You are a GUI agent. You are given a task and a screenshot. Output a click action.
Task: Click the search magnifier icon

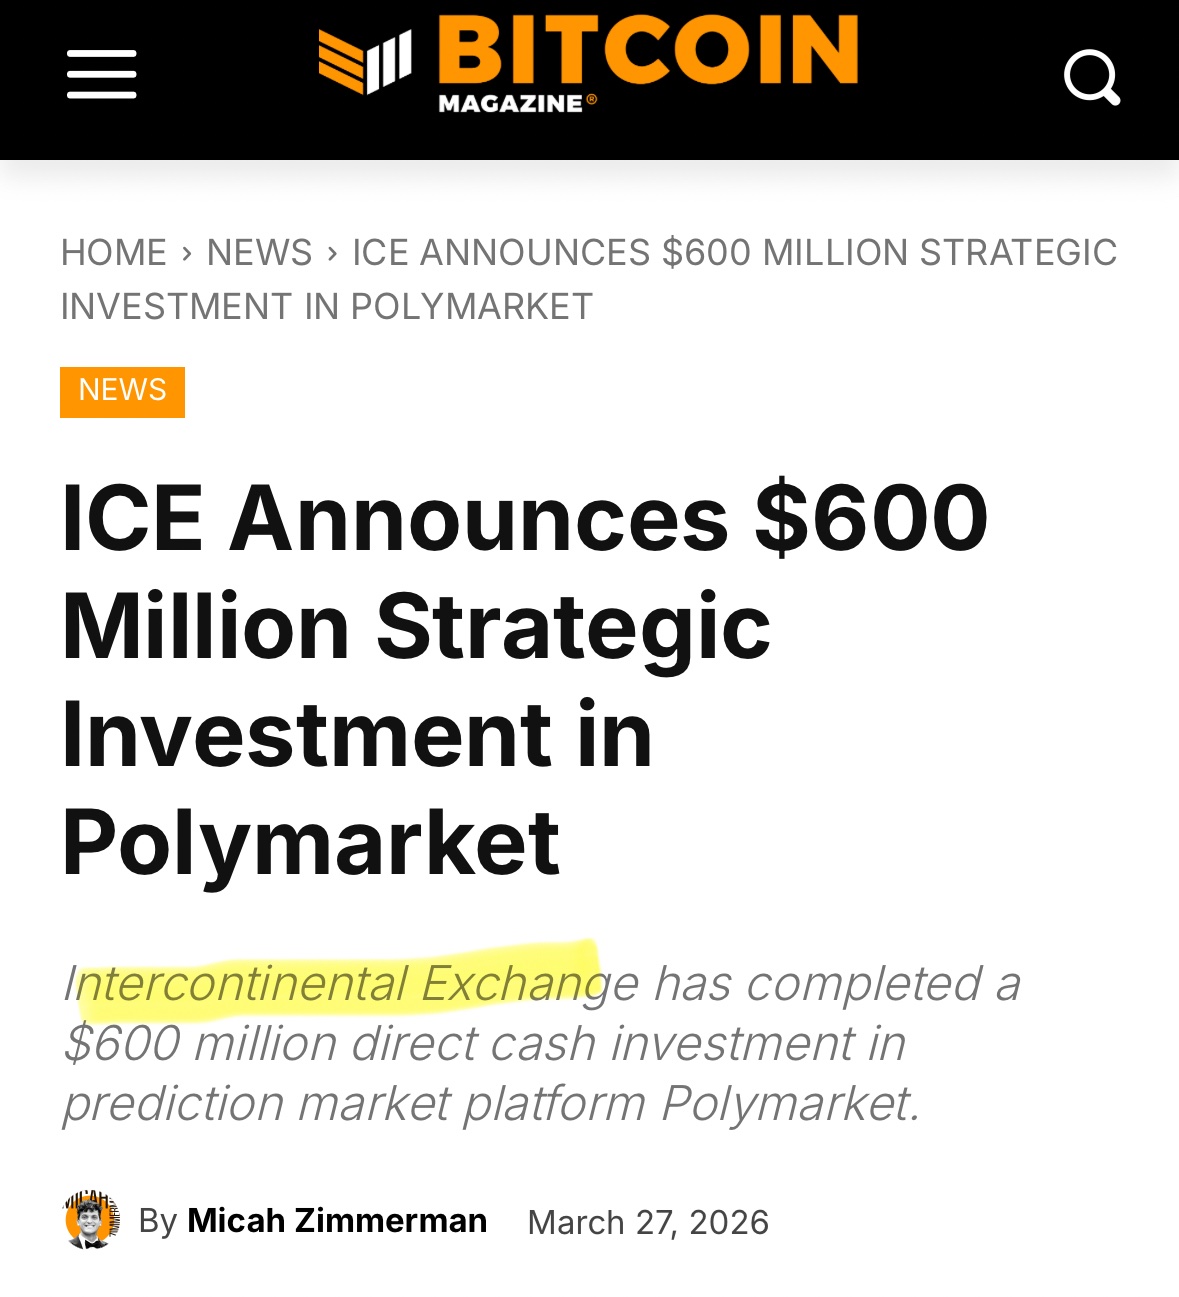1091,77
